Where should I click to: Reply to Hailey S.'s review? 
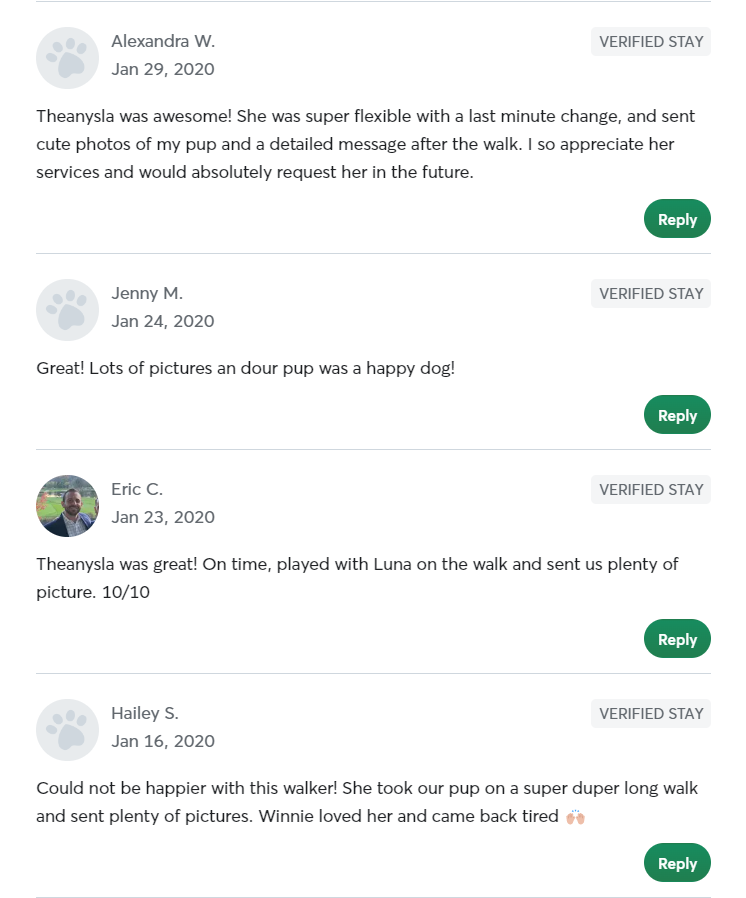point(677,862)
